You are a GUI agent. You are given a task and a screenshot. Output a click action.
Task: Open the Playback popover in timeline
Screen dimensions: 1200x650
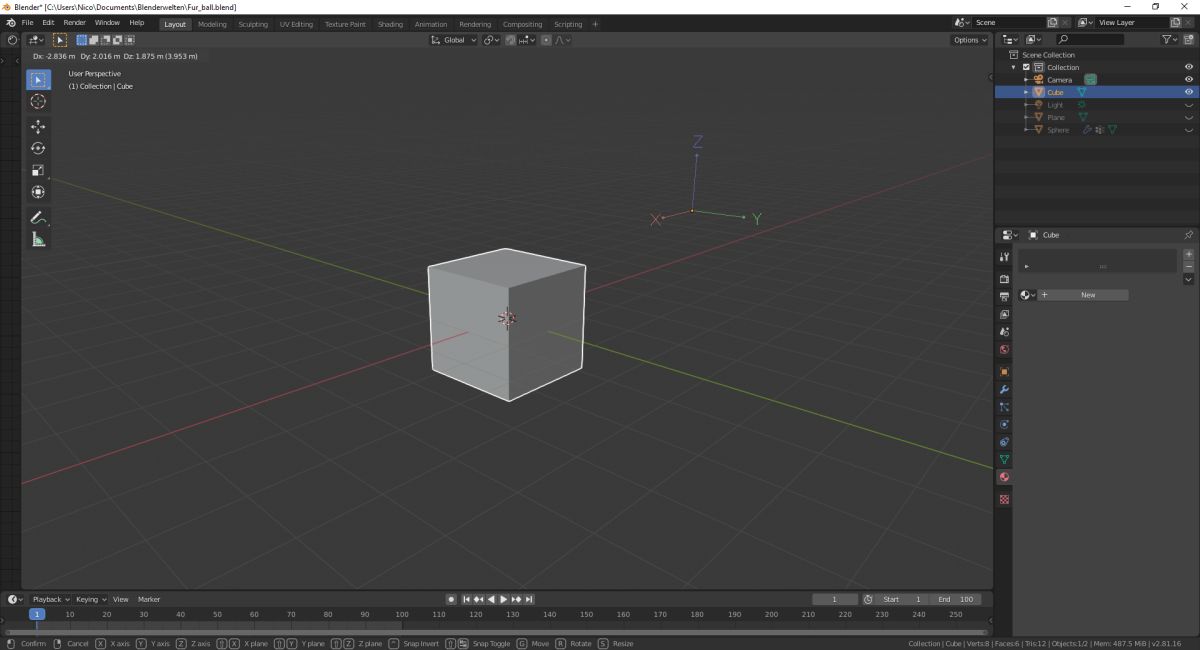coord(50,599)
